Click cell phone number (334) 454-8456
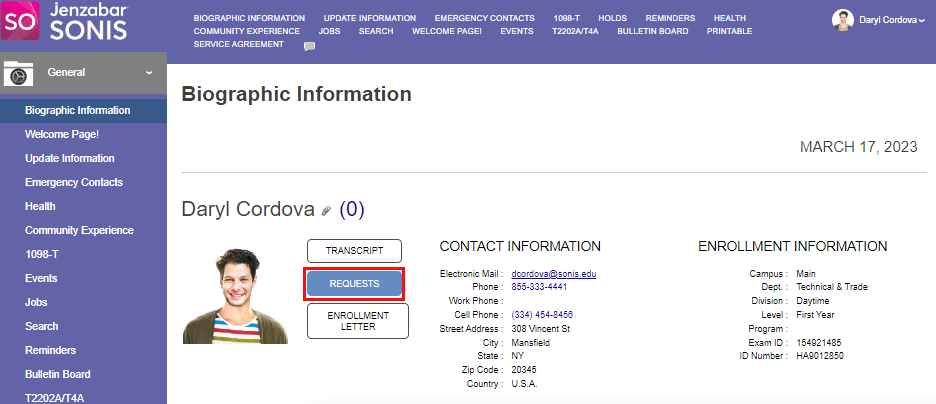The image size is (936, 404). 543,314
